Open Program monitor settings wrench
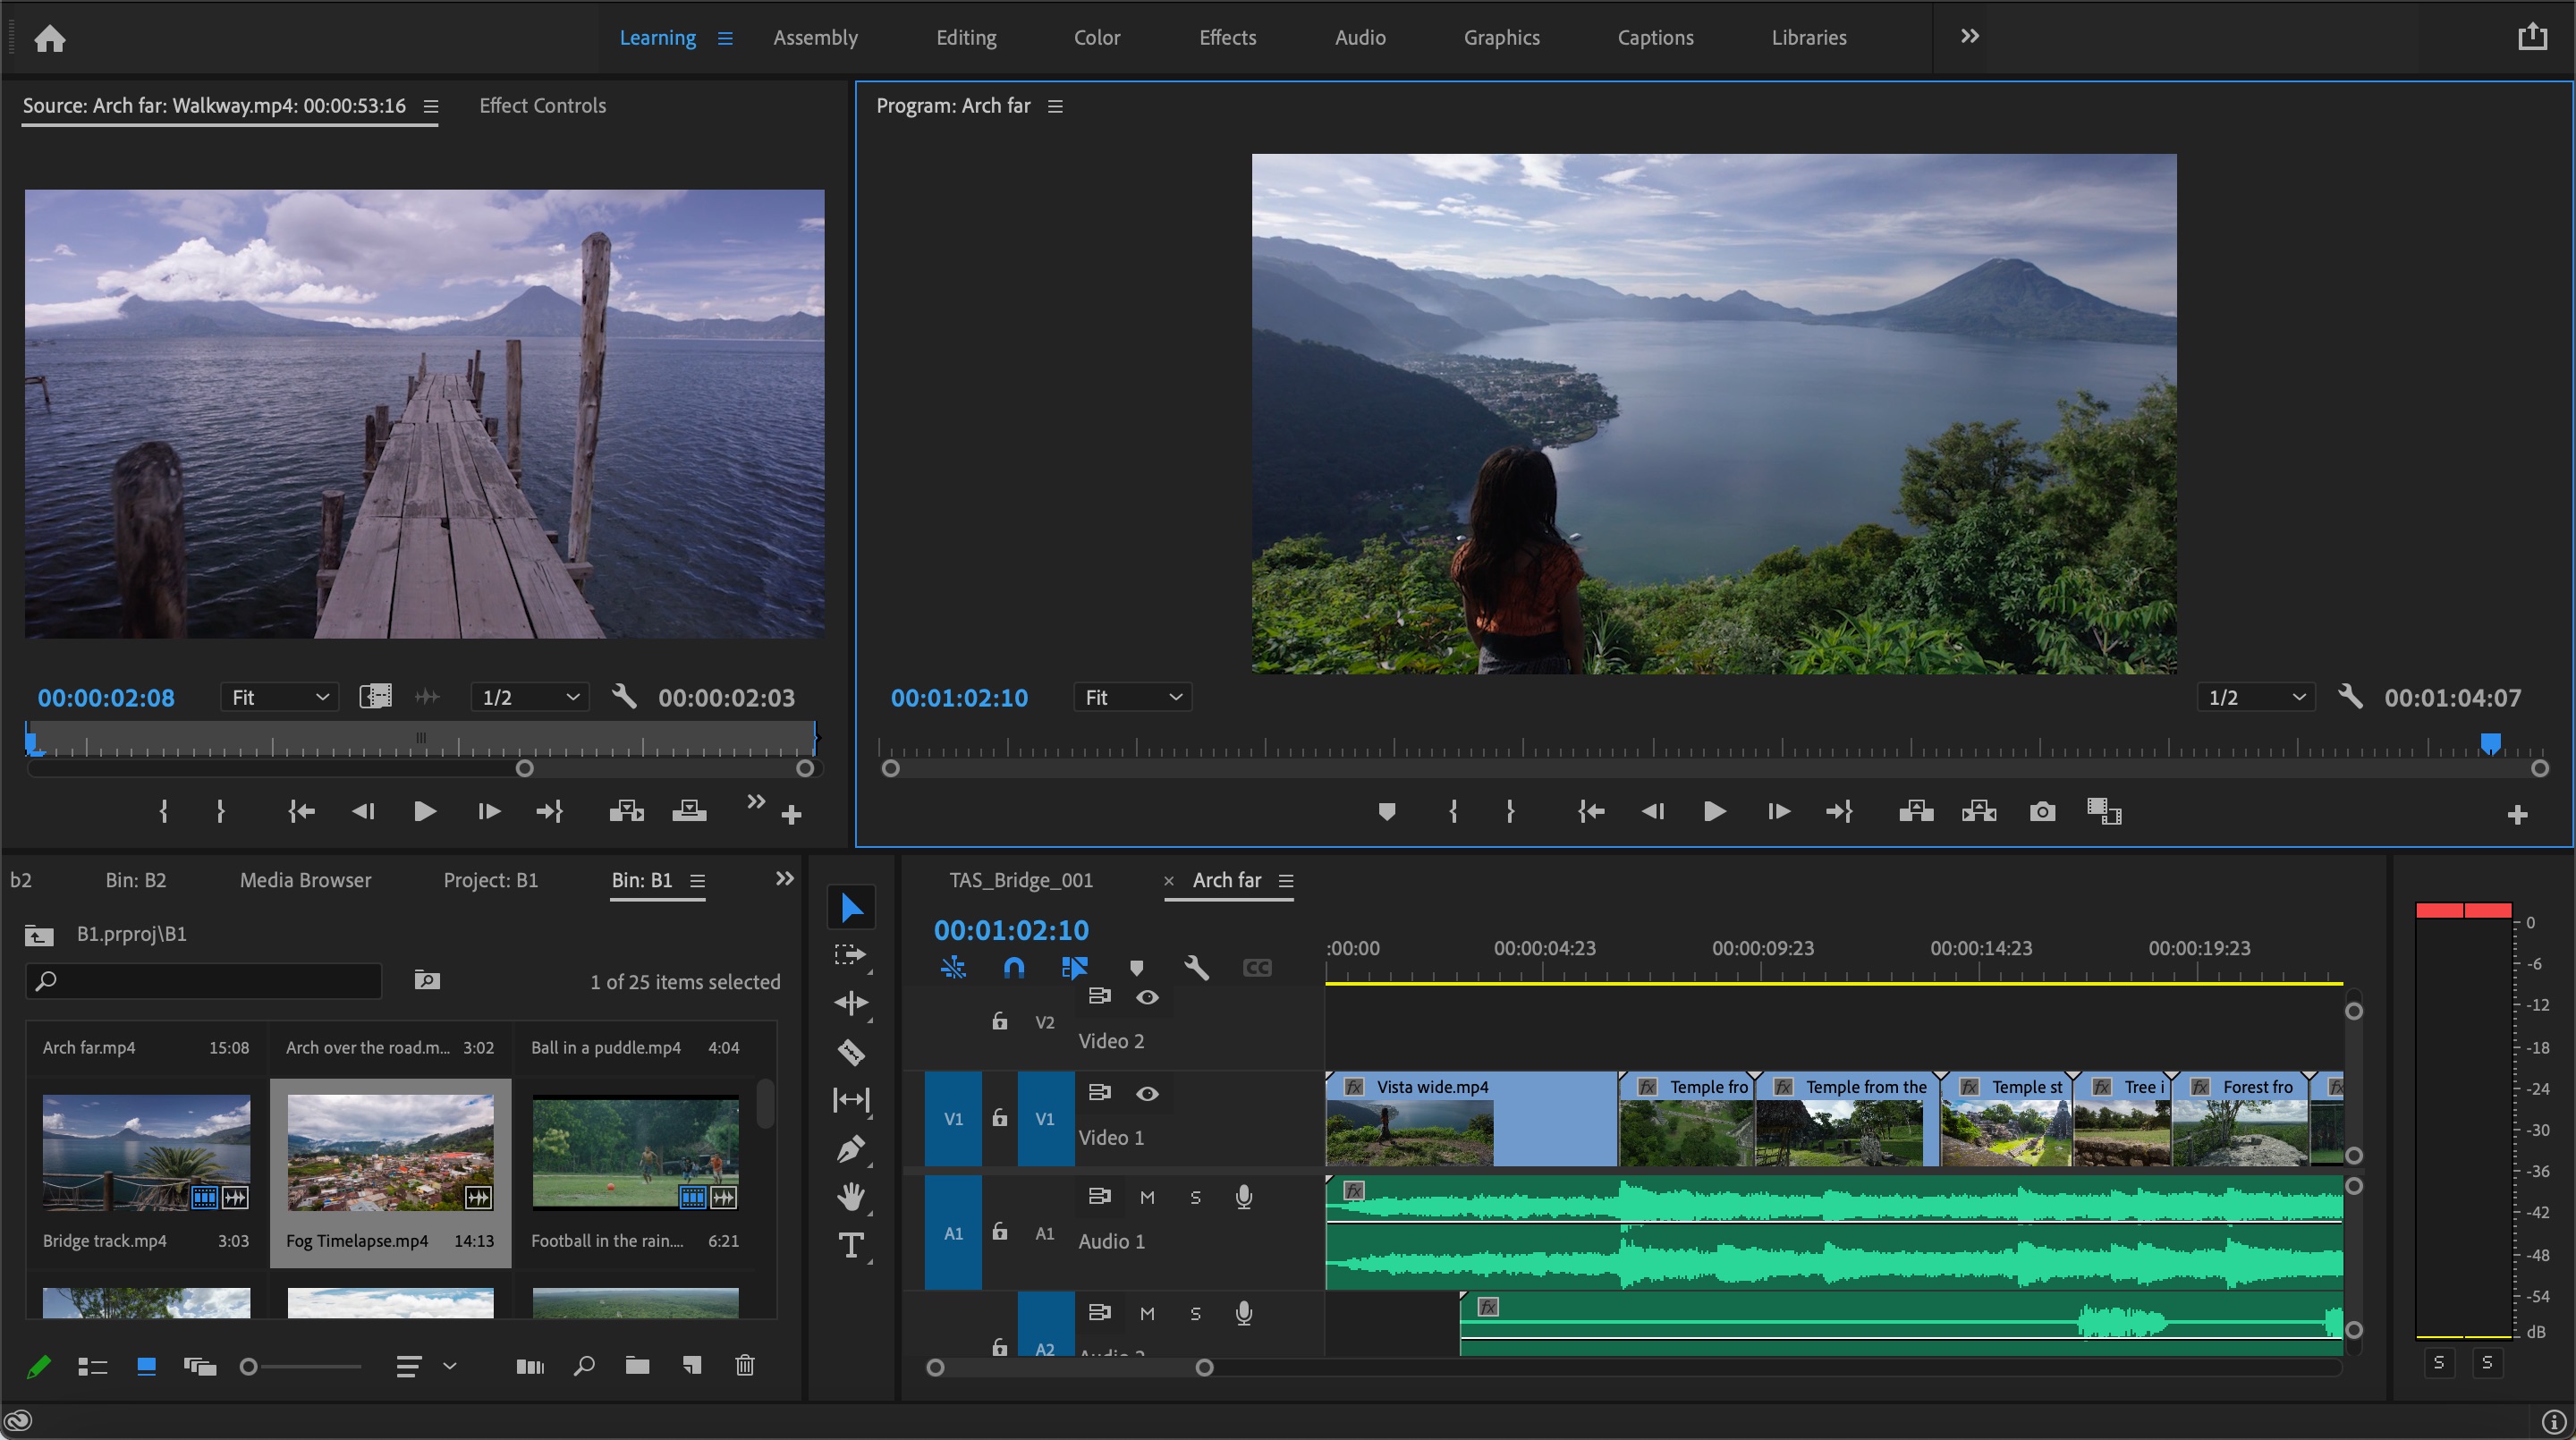The height and width of the screenshot is (1440, 2576). [x=2350, y=697]
